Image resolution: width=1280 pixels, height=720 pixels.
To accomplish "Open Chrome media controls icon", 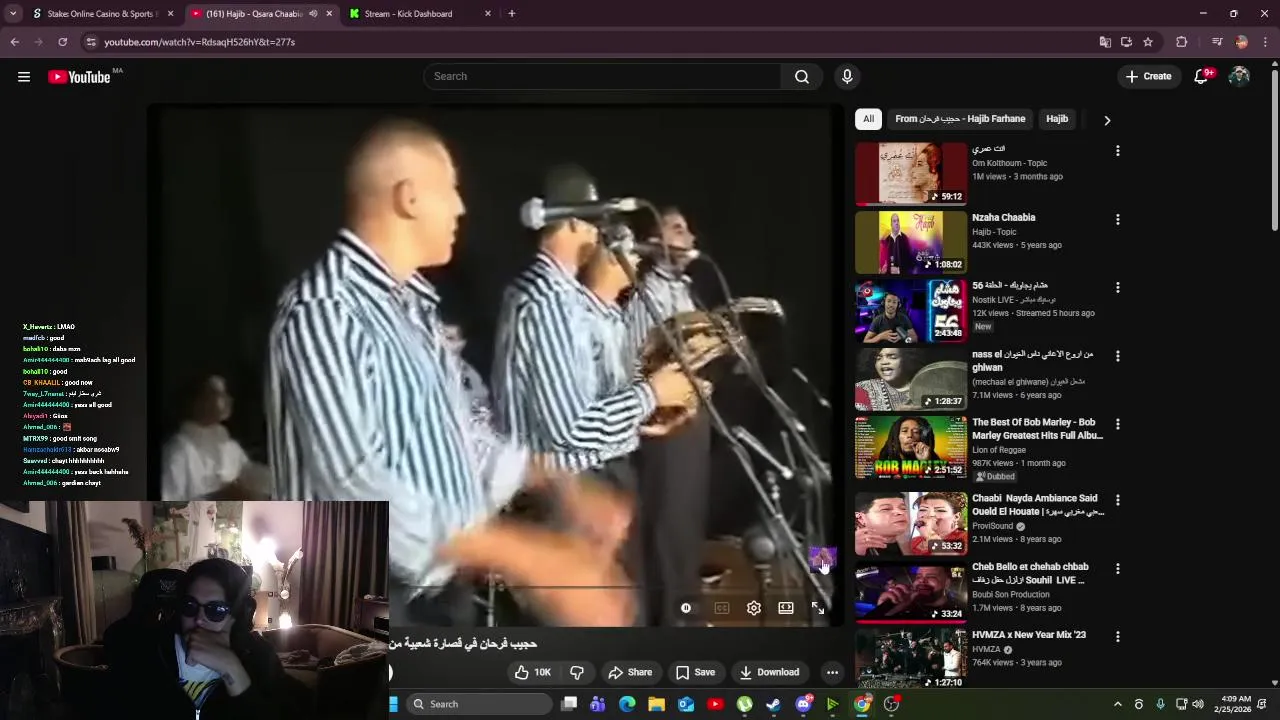I will click(1217, 42).
